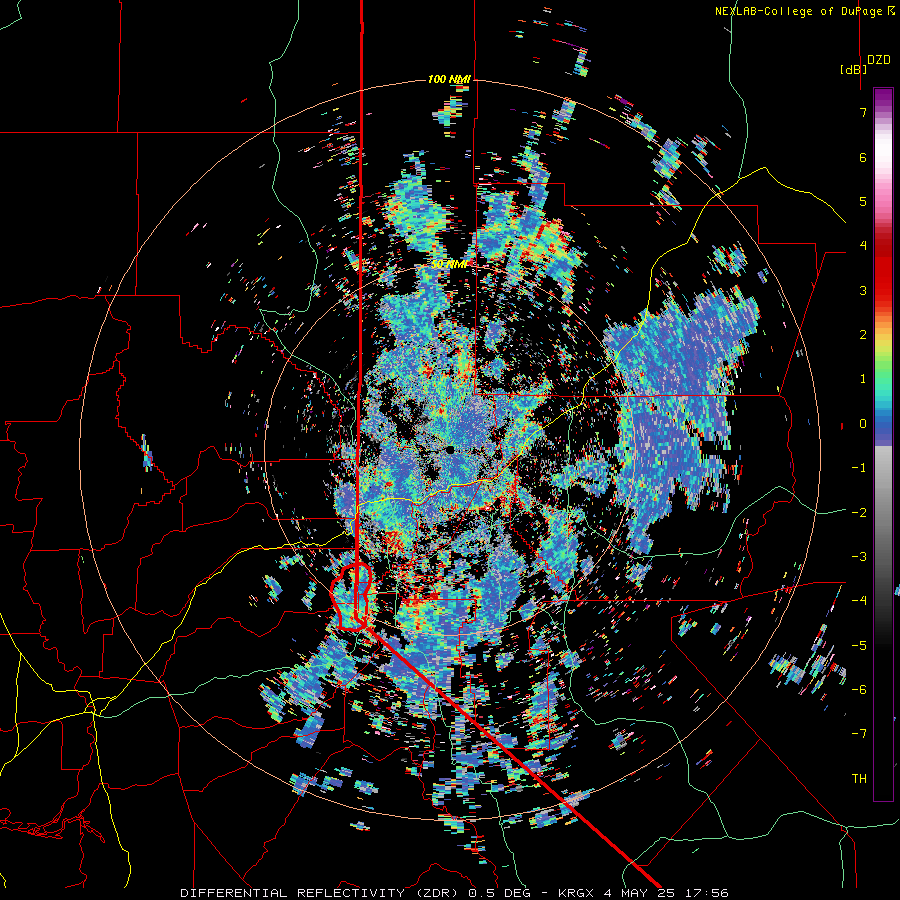Viewport: 900px width, 900px height.
Task: Select the -7 value on the color scale
Action: pyautogui.click(x=859, y=734)
